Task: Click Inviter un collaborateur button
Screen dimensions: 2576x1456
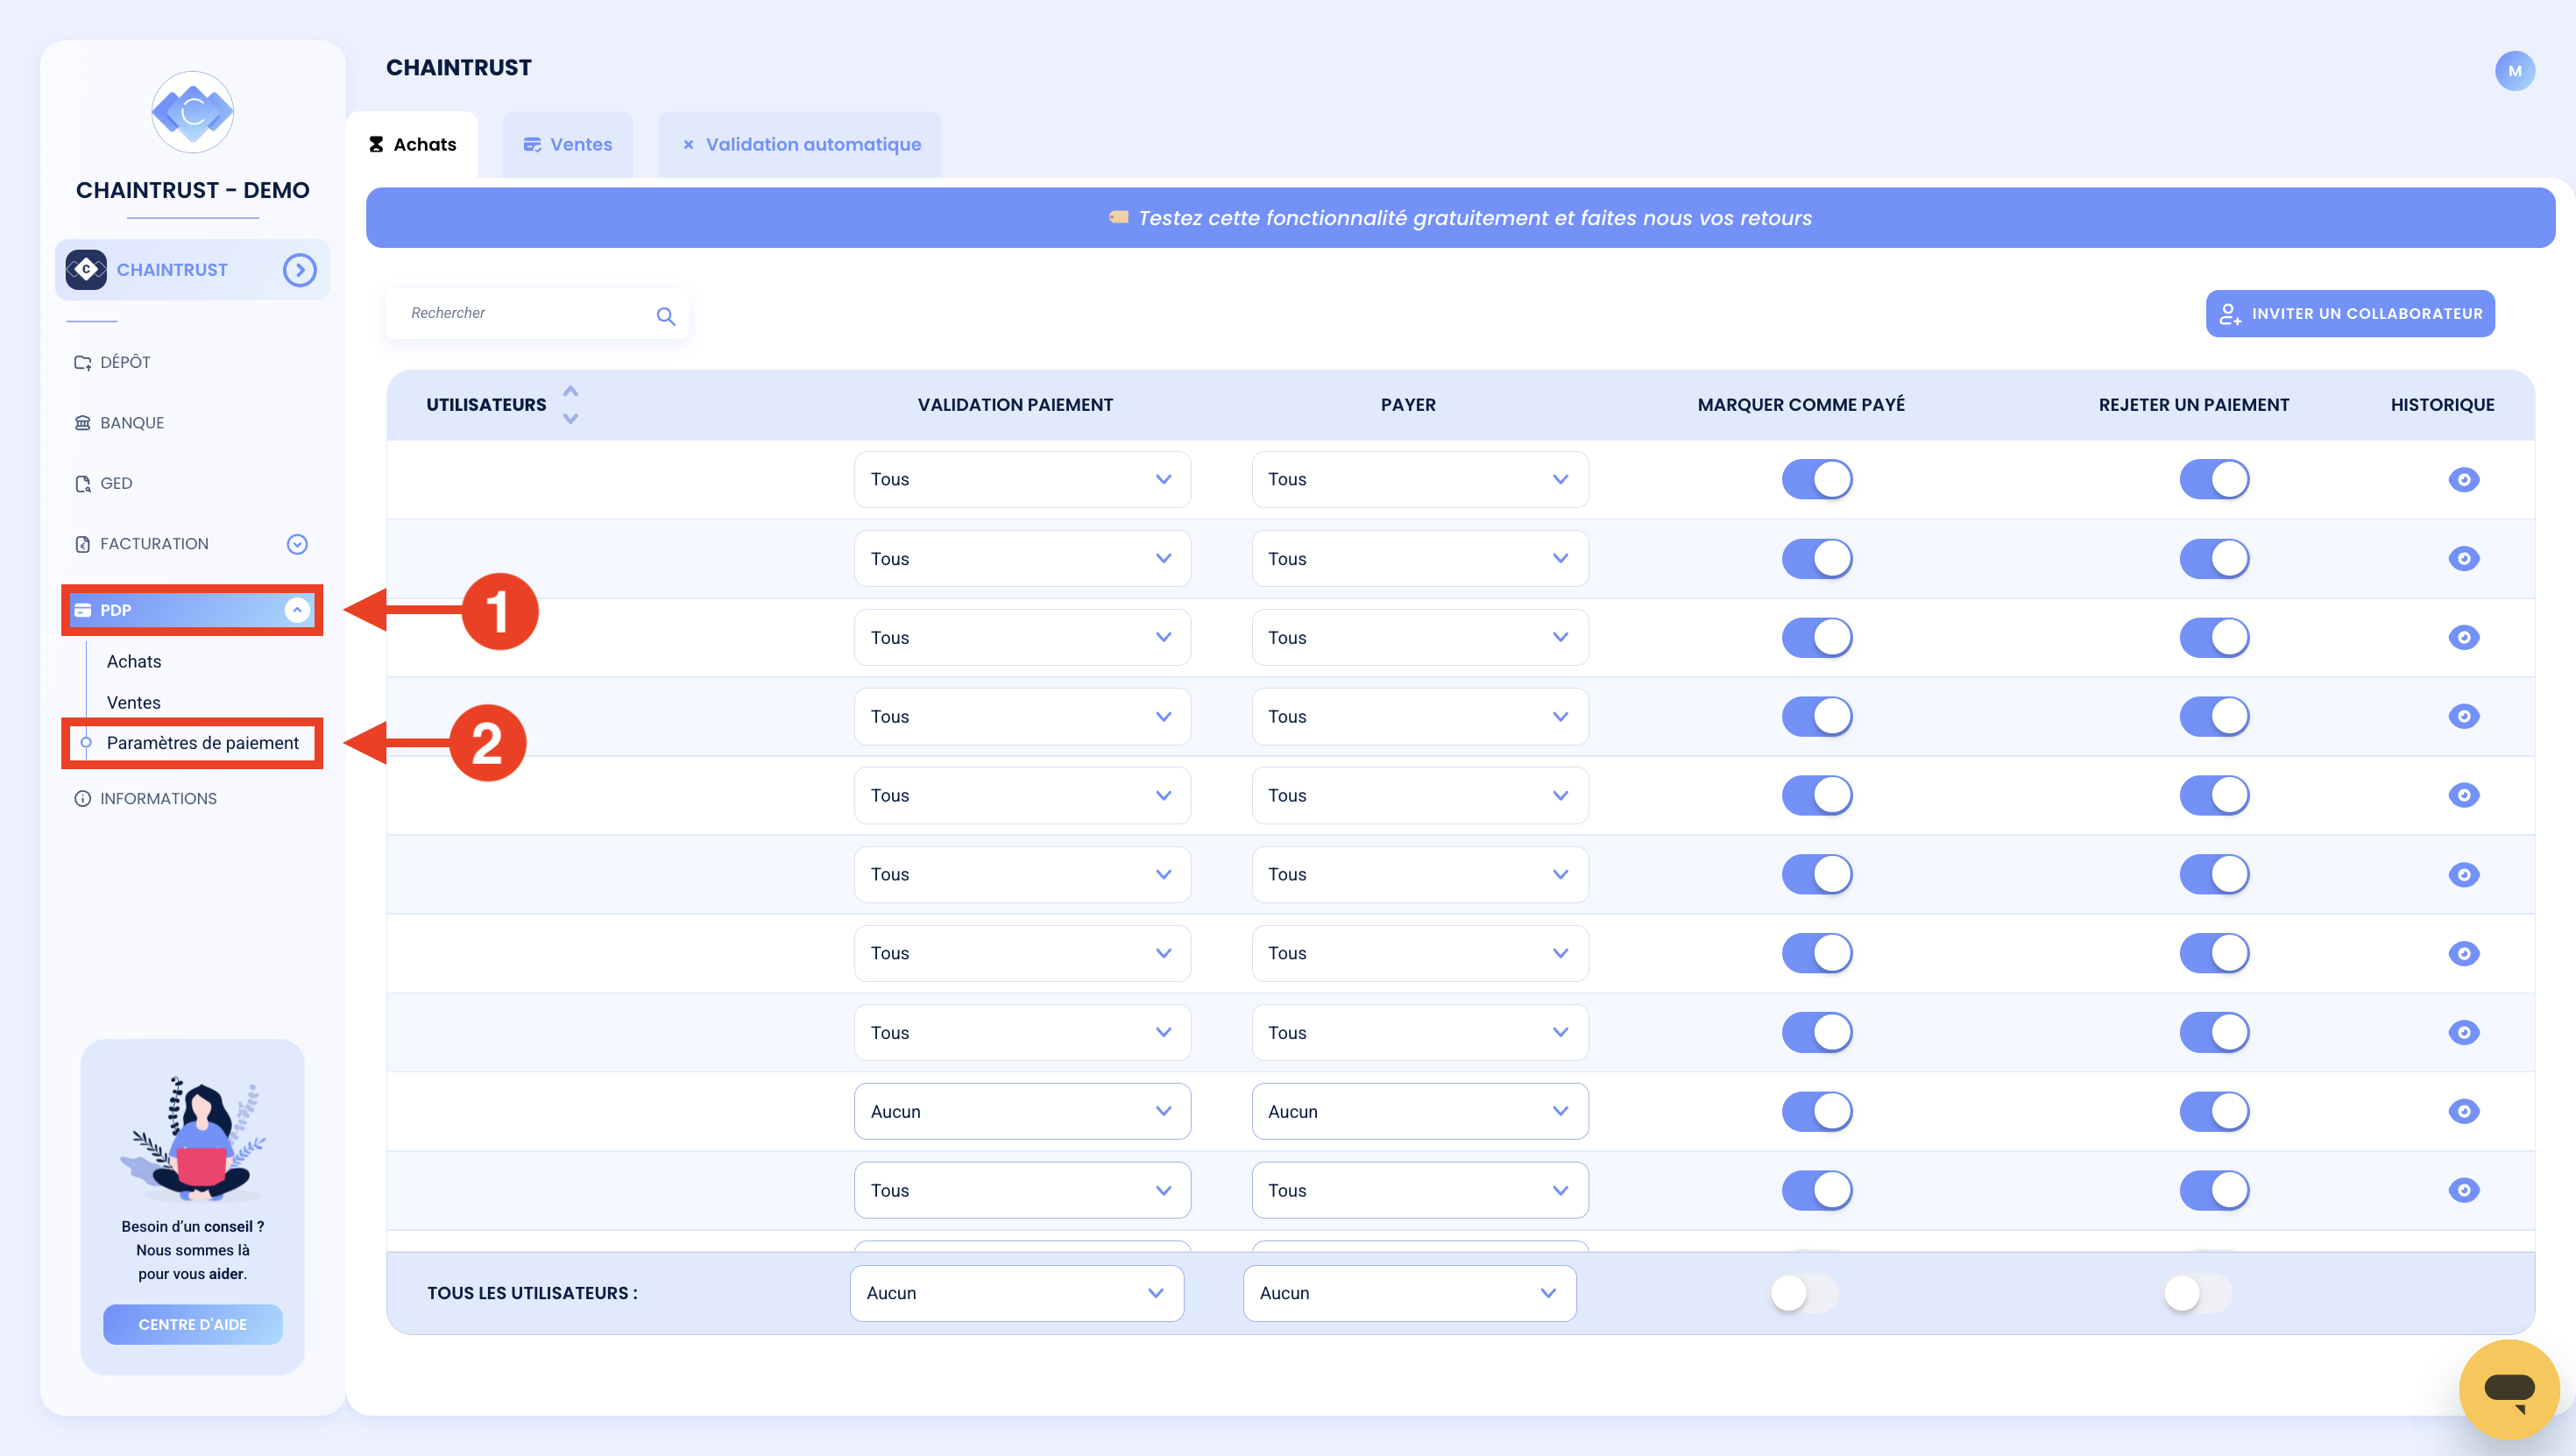Action: 2350,314
